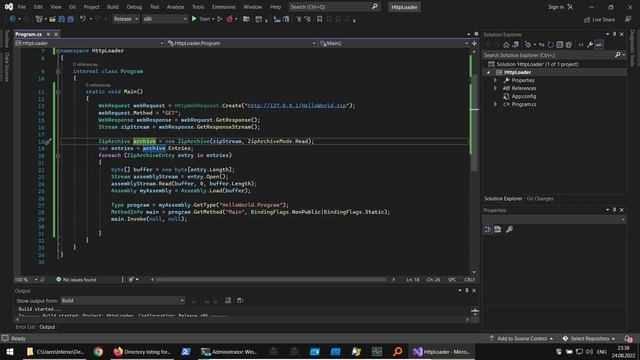Expand the Properties tree node
The width and height of the screenshot is (640, 360).
[x=496, y=80]
